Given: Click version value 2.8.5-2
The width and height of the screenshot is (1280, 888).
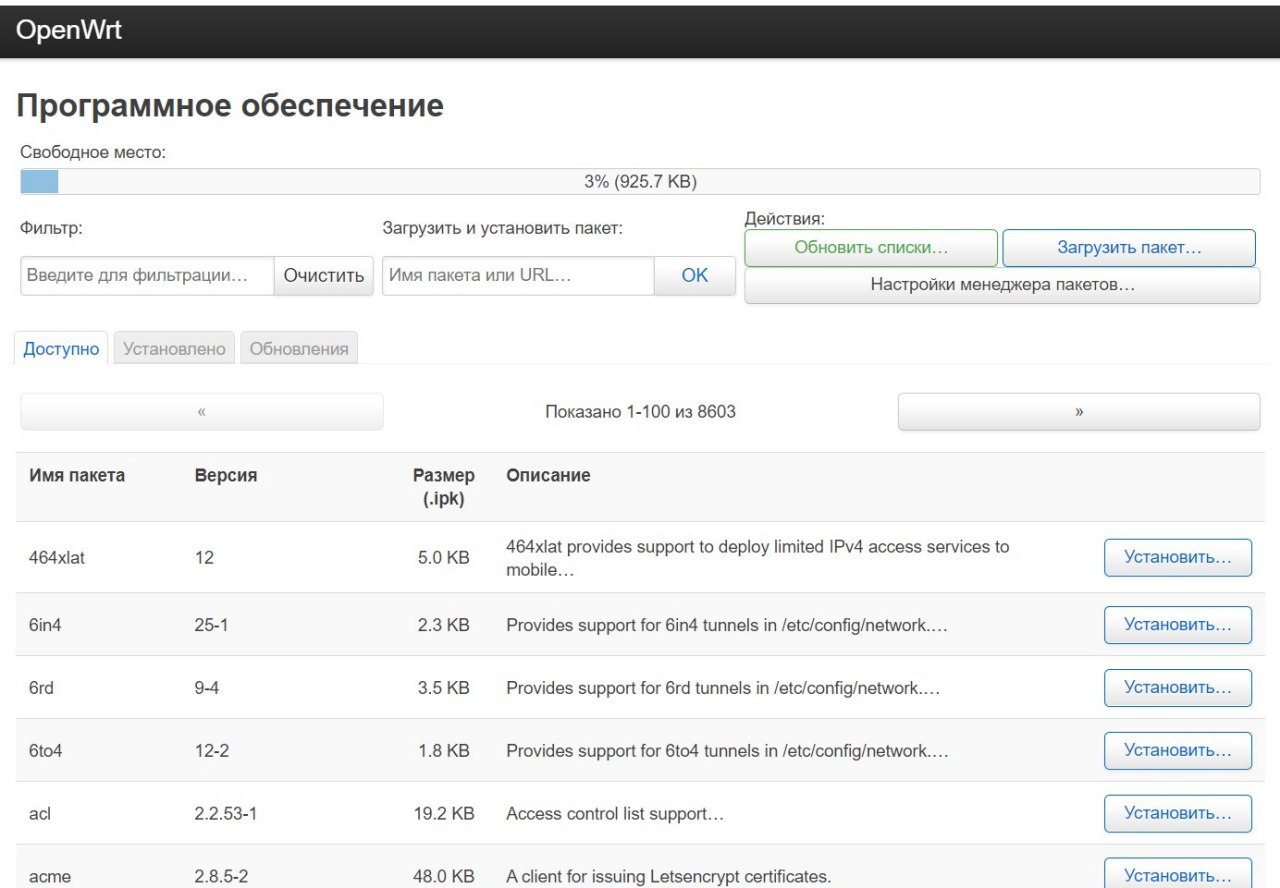Looking at the screenshot, I should coord(221,877).
